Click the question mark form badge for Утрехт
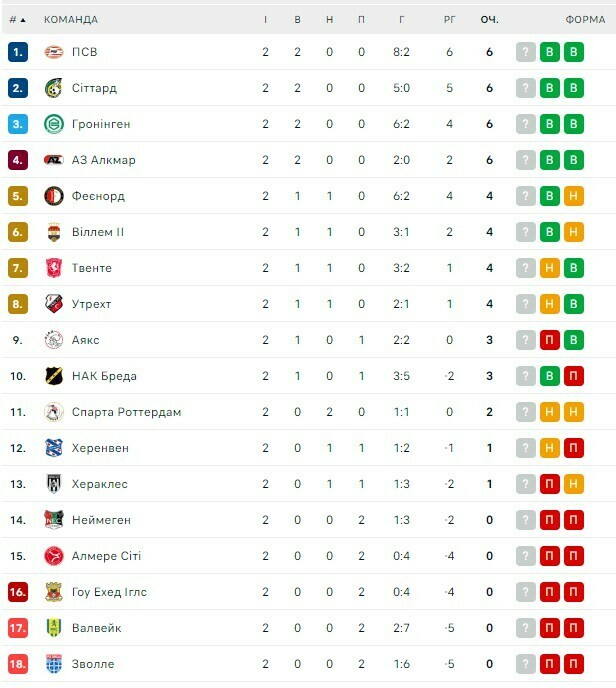 point(526,304)
